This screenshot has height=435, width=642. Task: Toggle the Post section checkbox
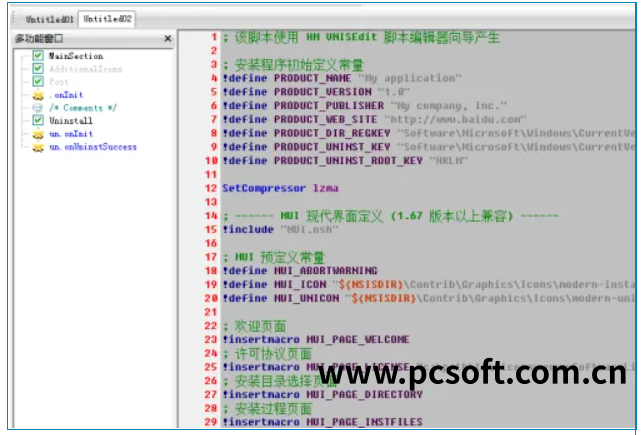[x=38, y=82]
